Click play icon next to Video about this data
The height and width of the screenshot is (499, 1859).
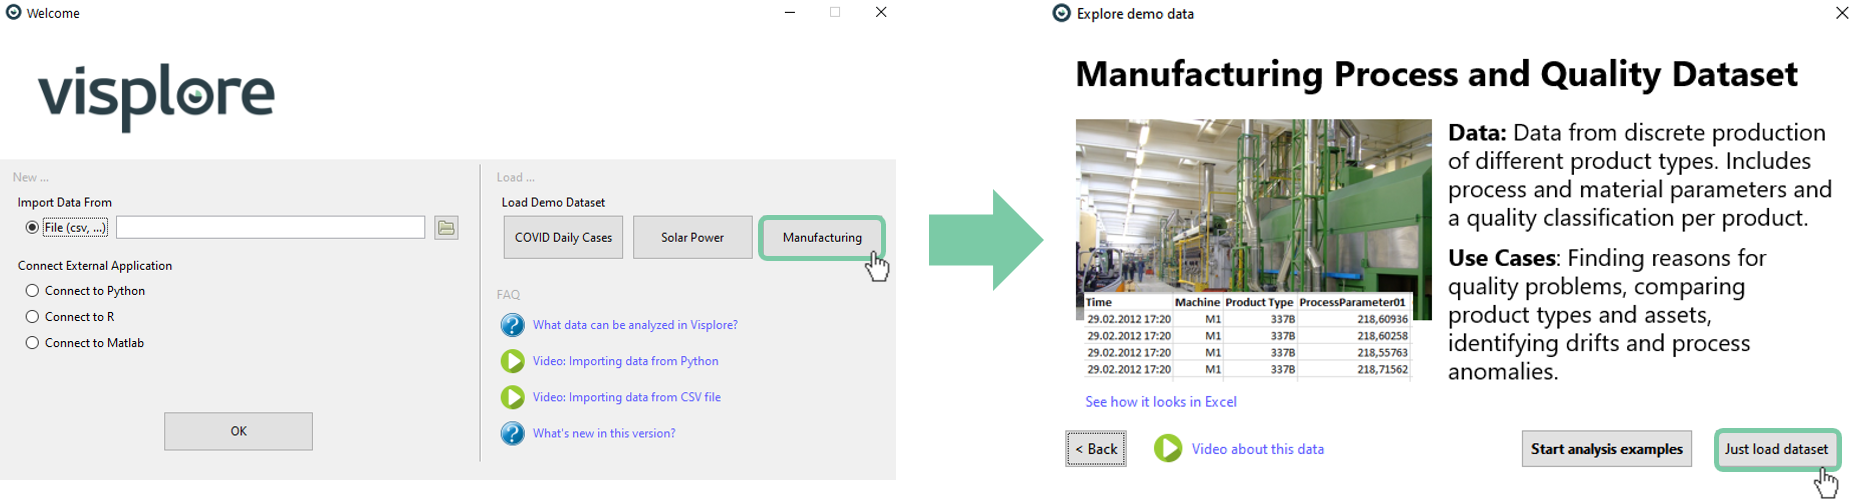(1167, 449)
